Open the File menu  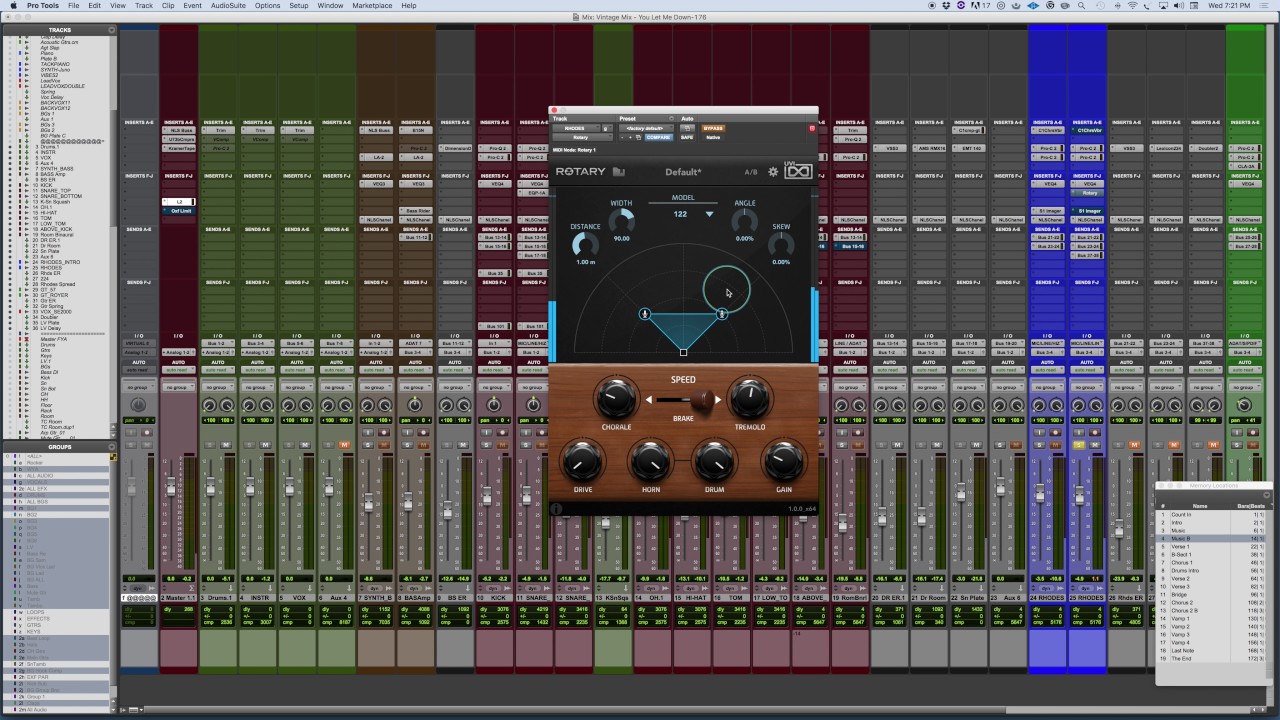(x=74, y=5)
